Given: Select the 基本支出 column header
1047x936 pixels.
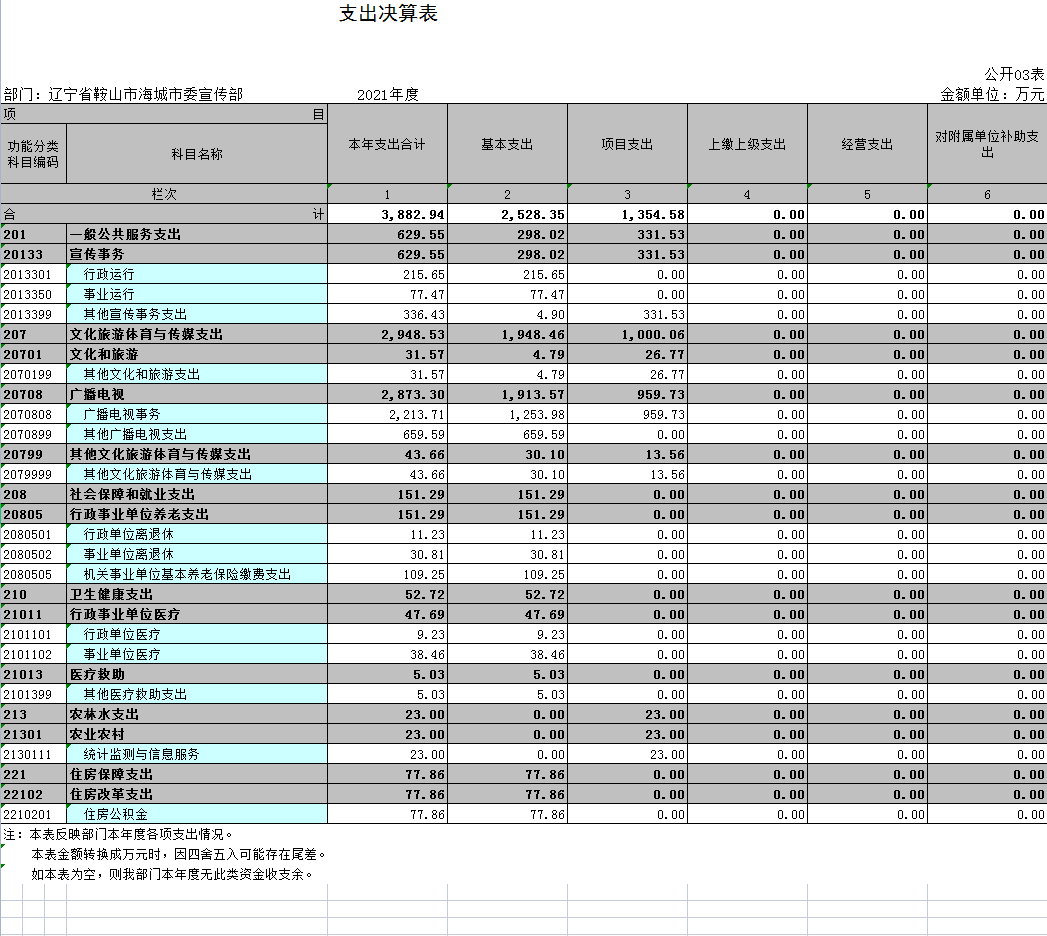Looking at the screenshot, I should pyautogui.click(x=507, y=144).
